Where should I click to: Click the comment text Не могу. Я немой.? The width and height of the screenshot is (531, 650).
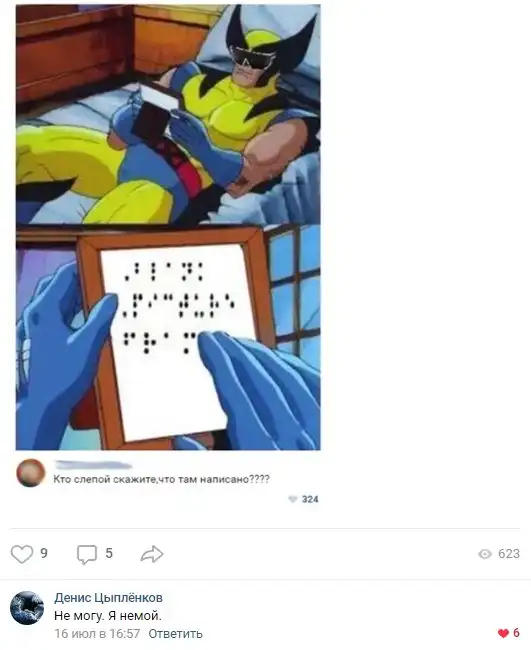(108, 616)
